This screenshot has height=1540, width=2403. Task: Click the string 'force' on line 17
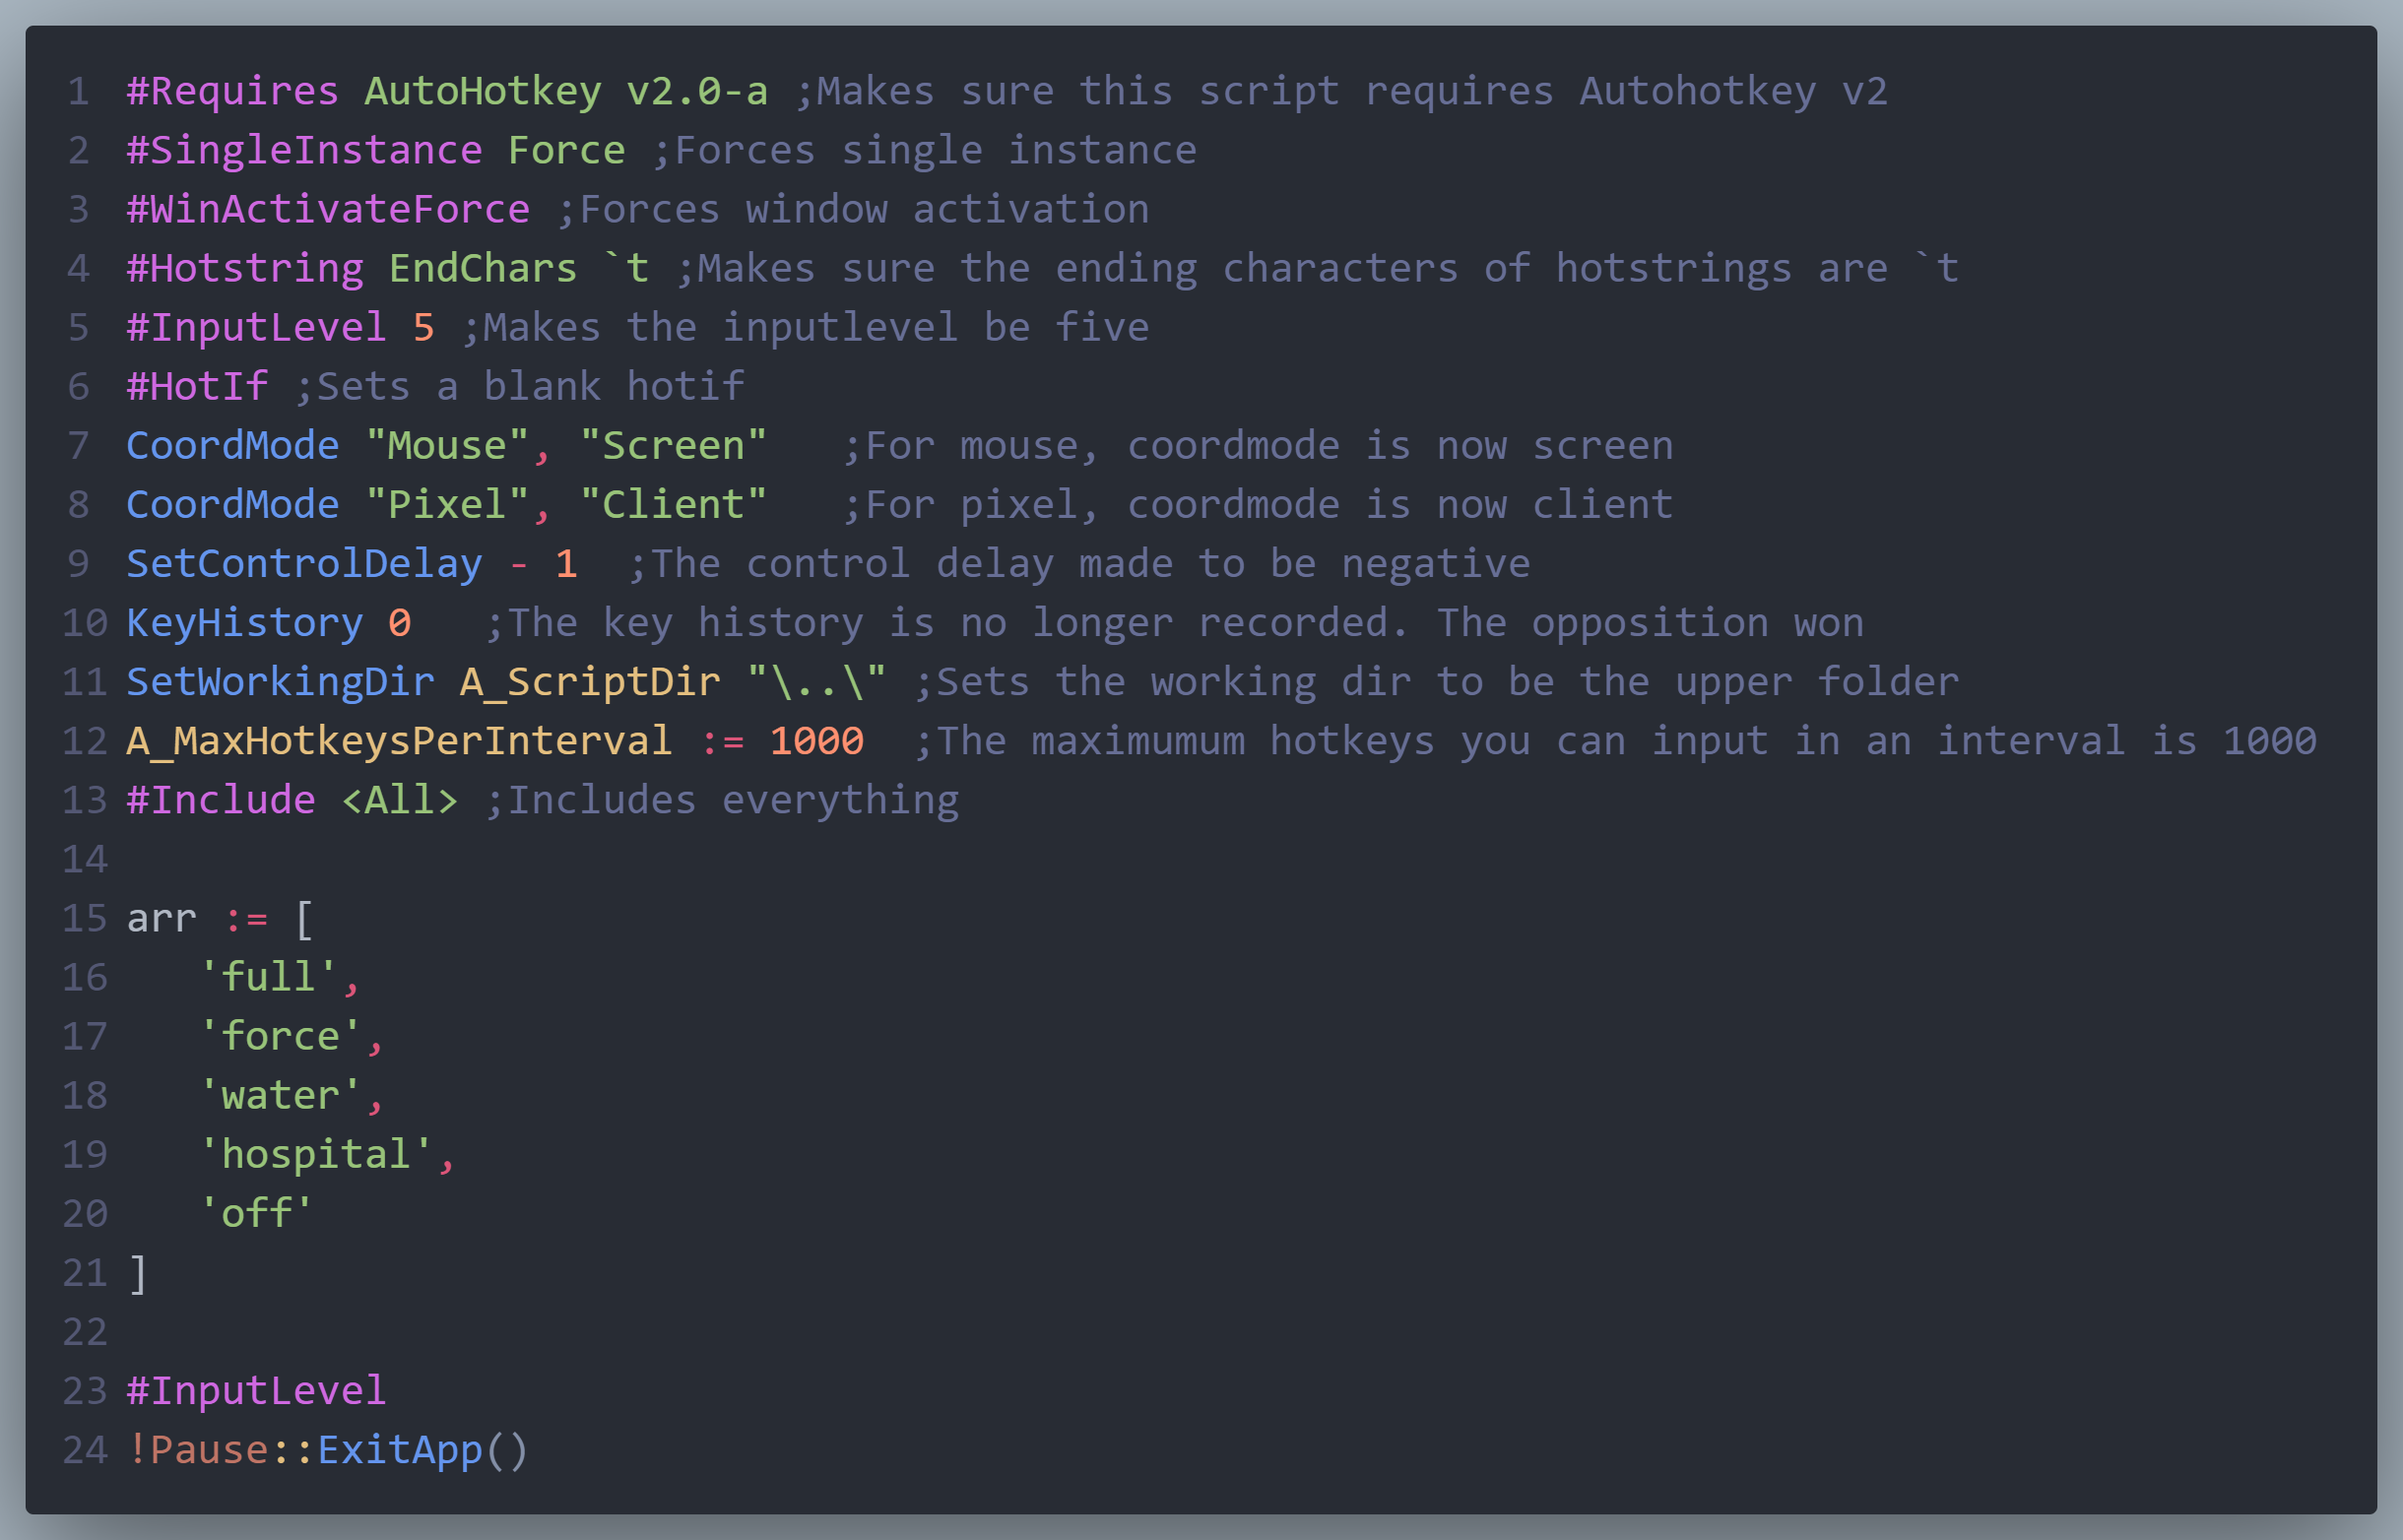tap(281, 1036)
